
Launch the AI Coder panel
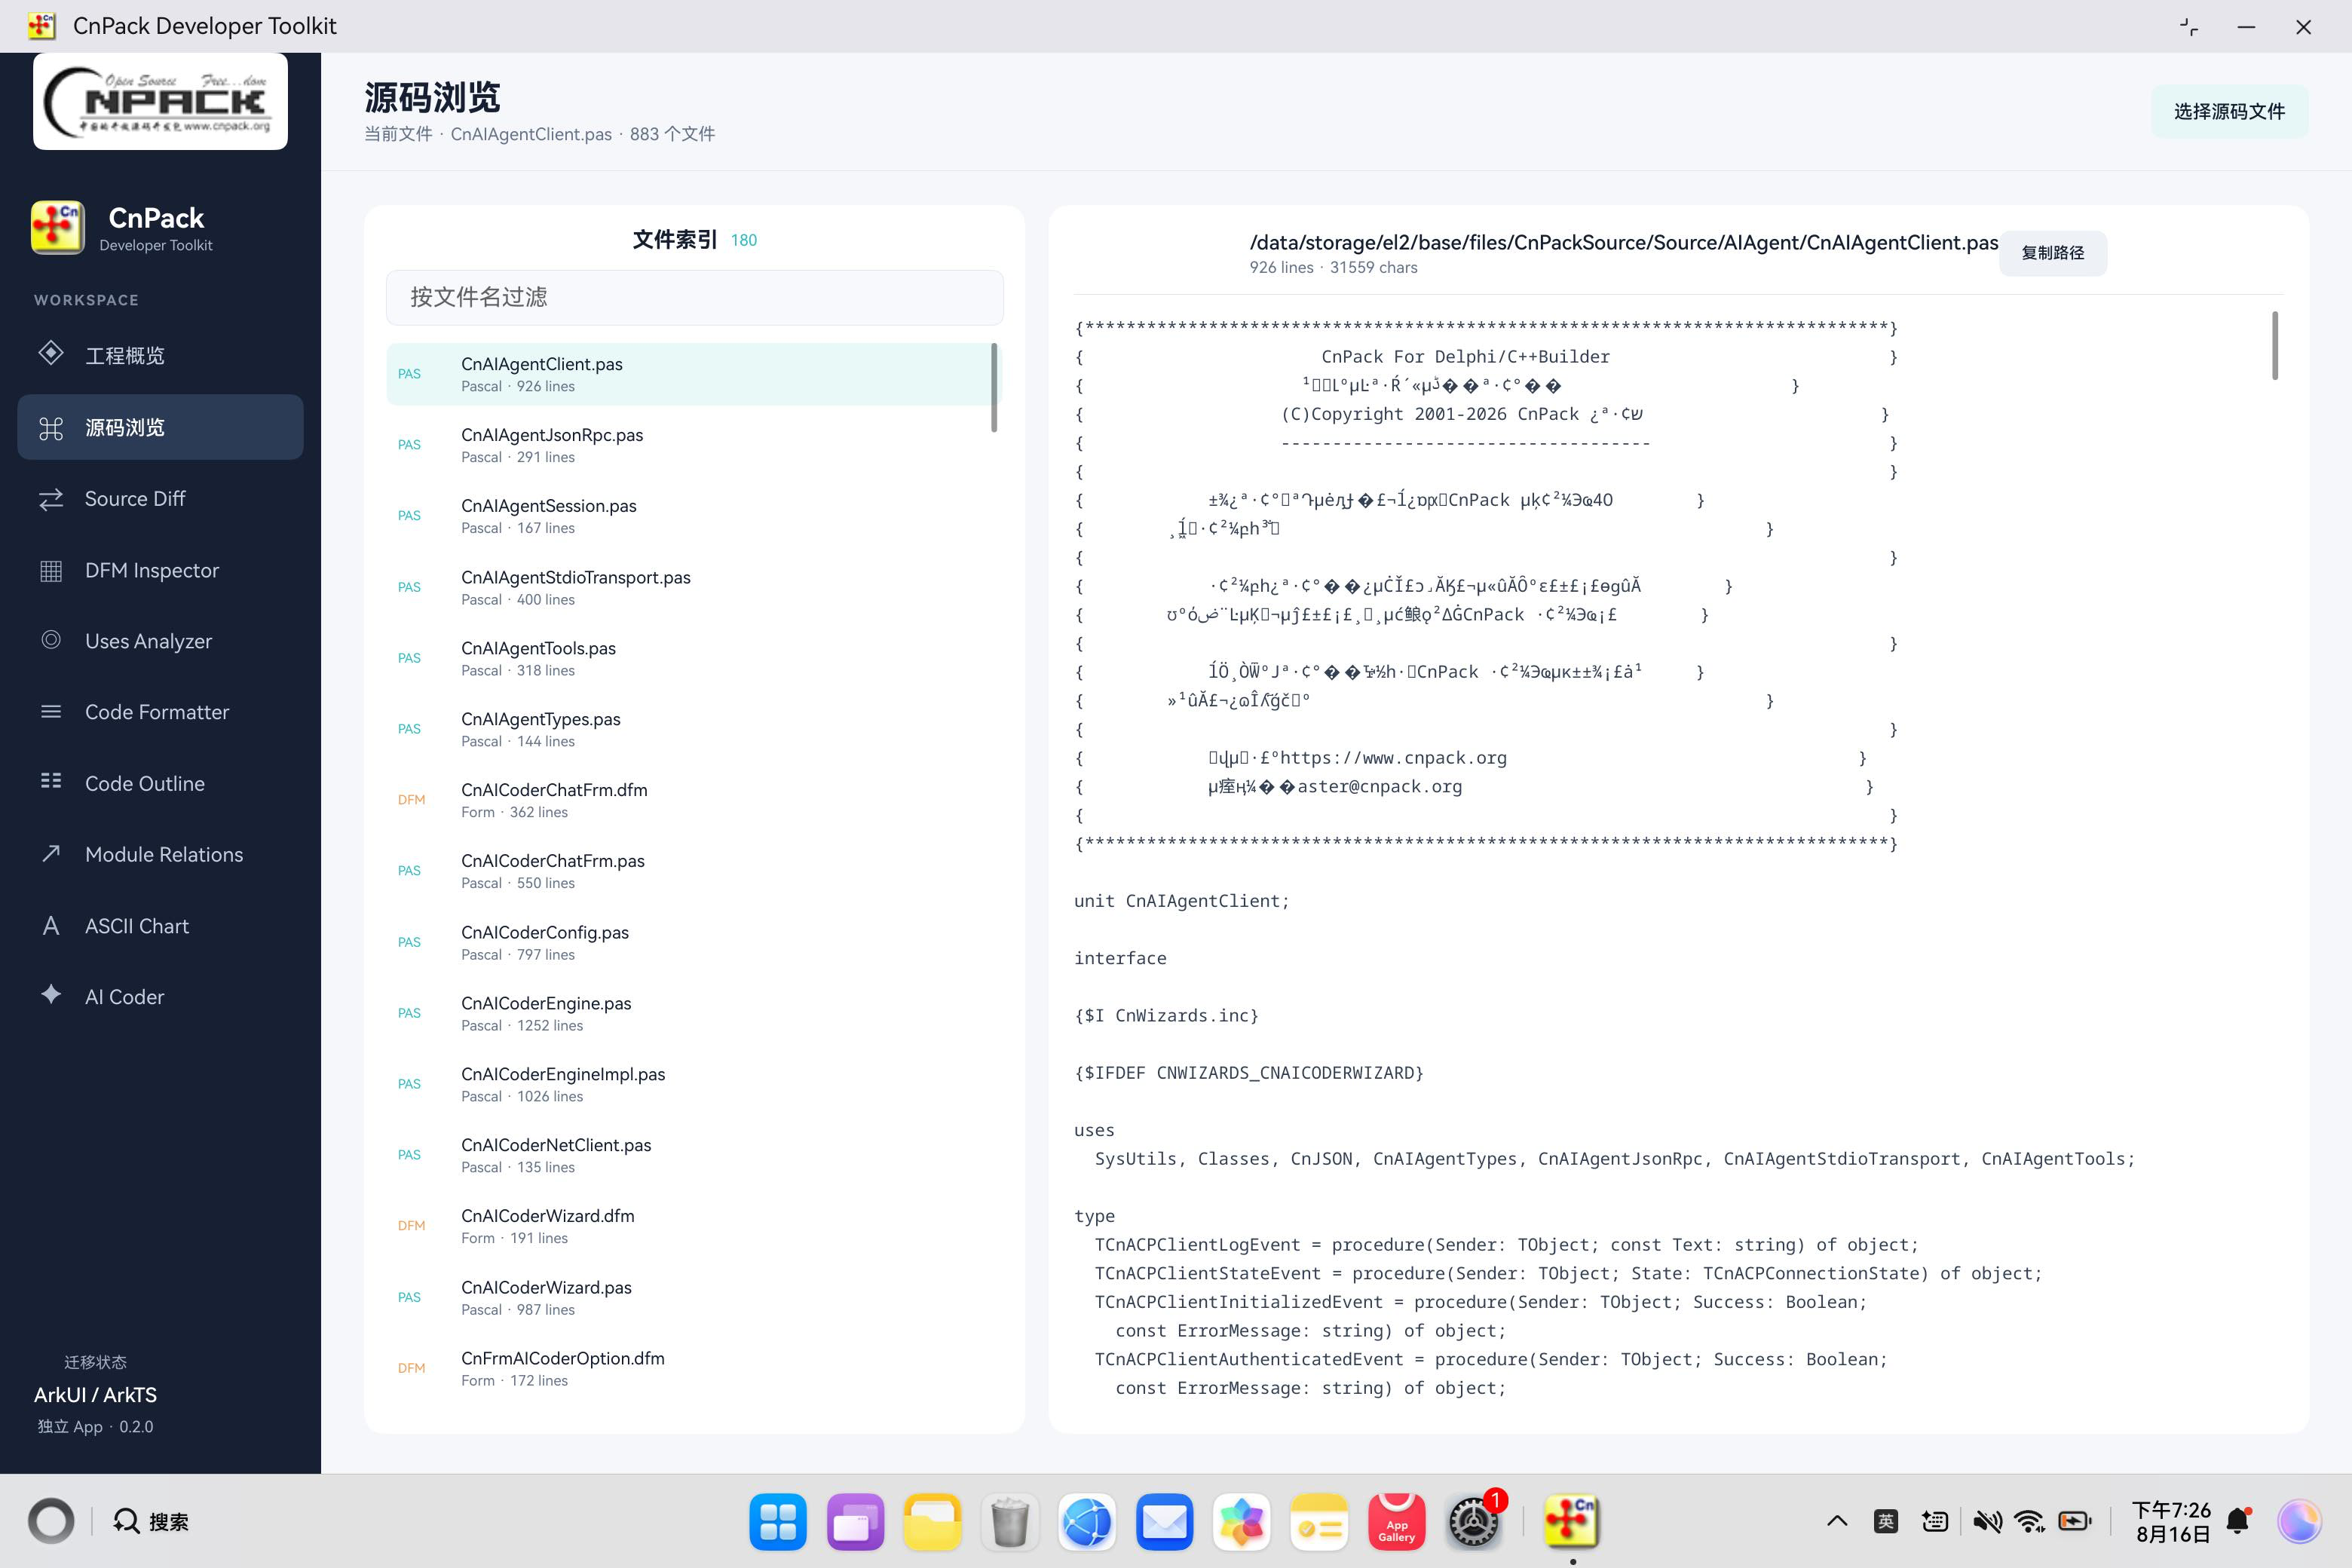pyautogui.click(x=160, y=997)
